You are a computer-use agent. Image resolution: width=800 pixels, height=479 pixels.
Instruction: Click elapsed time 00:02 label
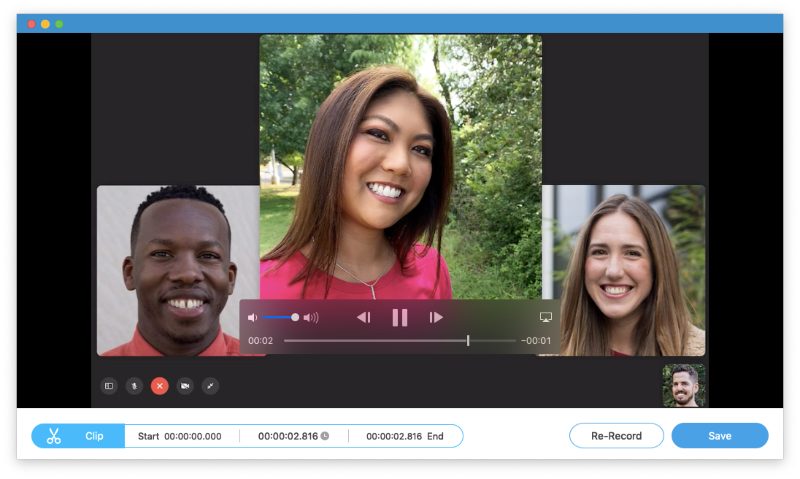(260, 340)
